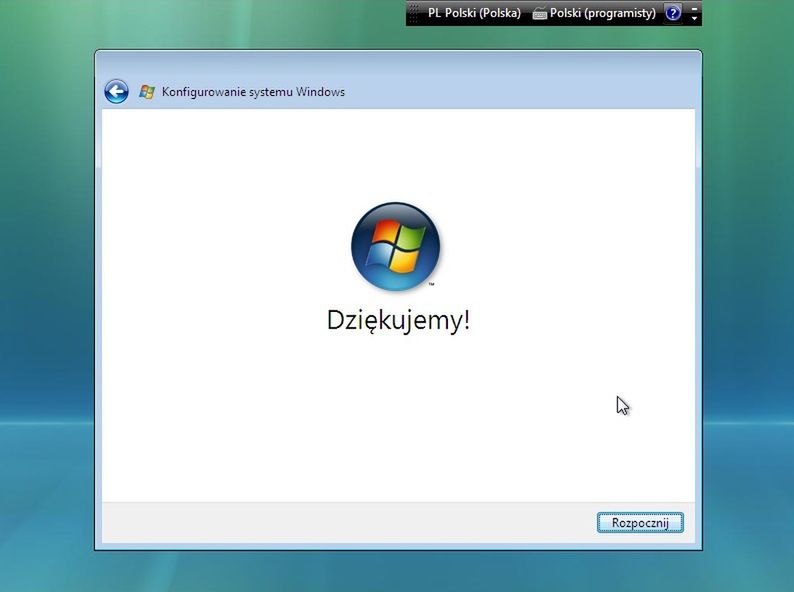Image resolution: width=794 pixels, height=592 pixels.
Task: Go back with the blue arrow button
Action: [x=116, y=92]
